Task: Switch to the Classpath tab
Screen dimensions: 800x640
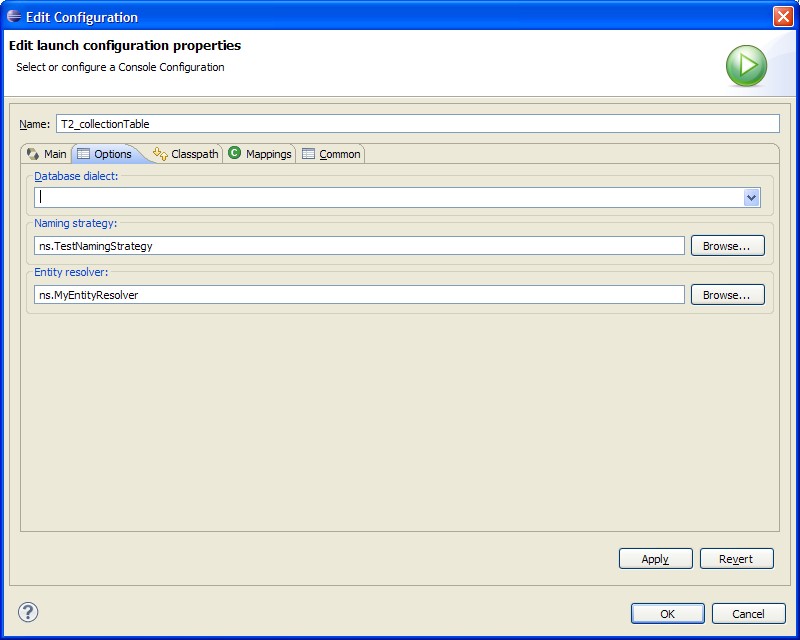Action: (x=186, y=154)
